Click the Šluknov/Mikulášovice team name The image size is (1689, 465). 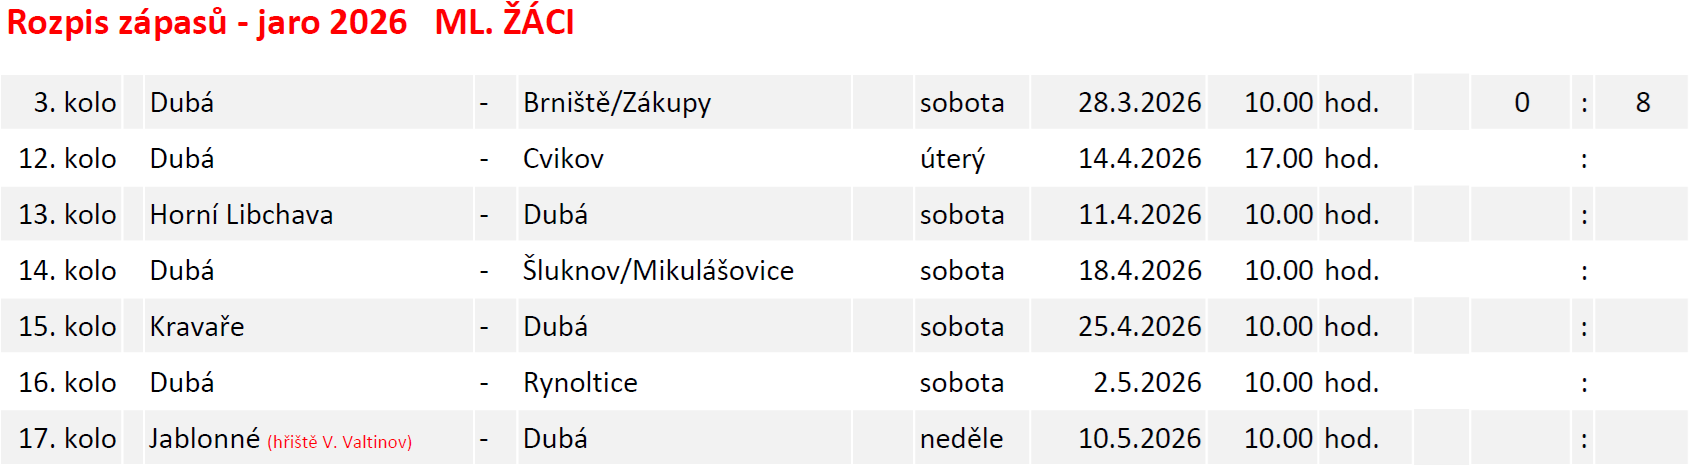pyautogui.click(x=658, y=271)
